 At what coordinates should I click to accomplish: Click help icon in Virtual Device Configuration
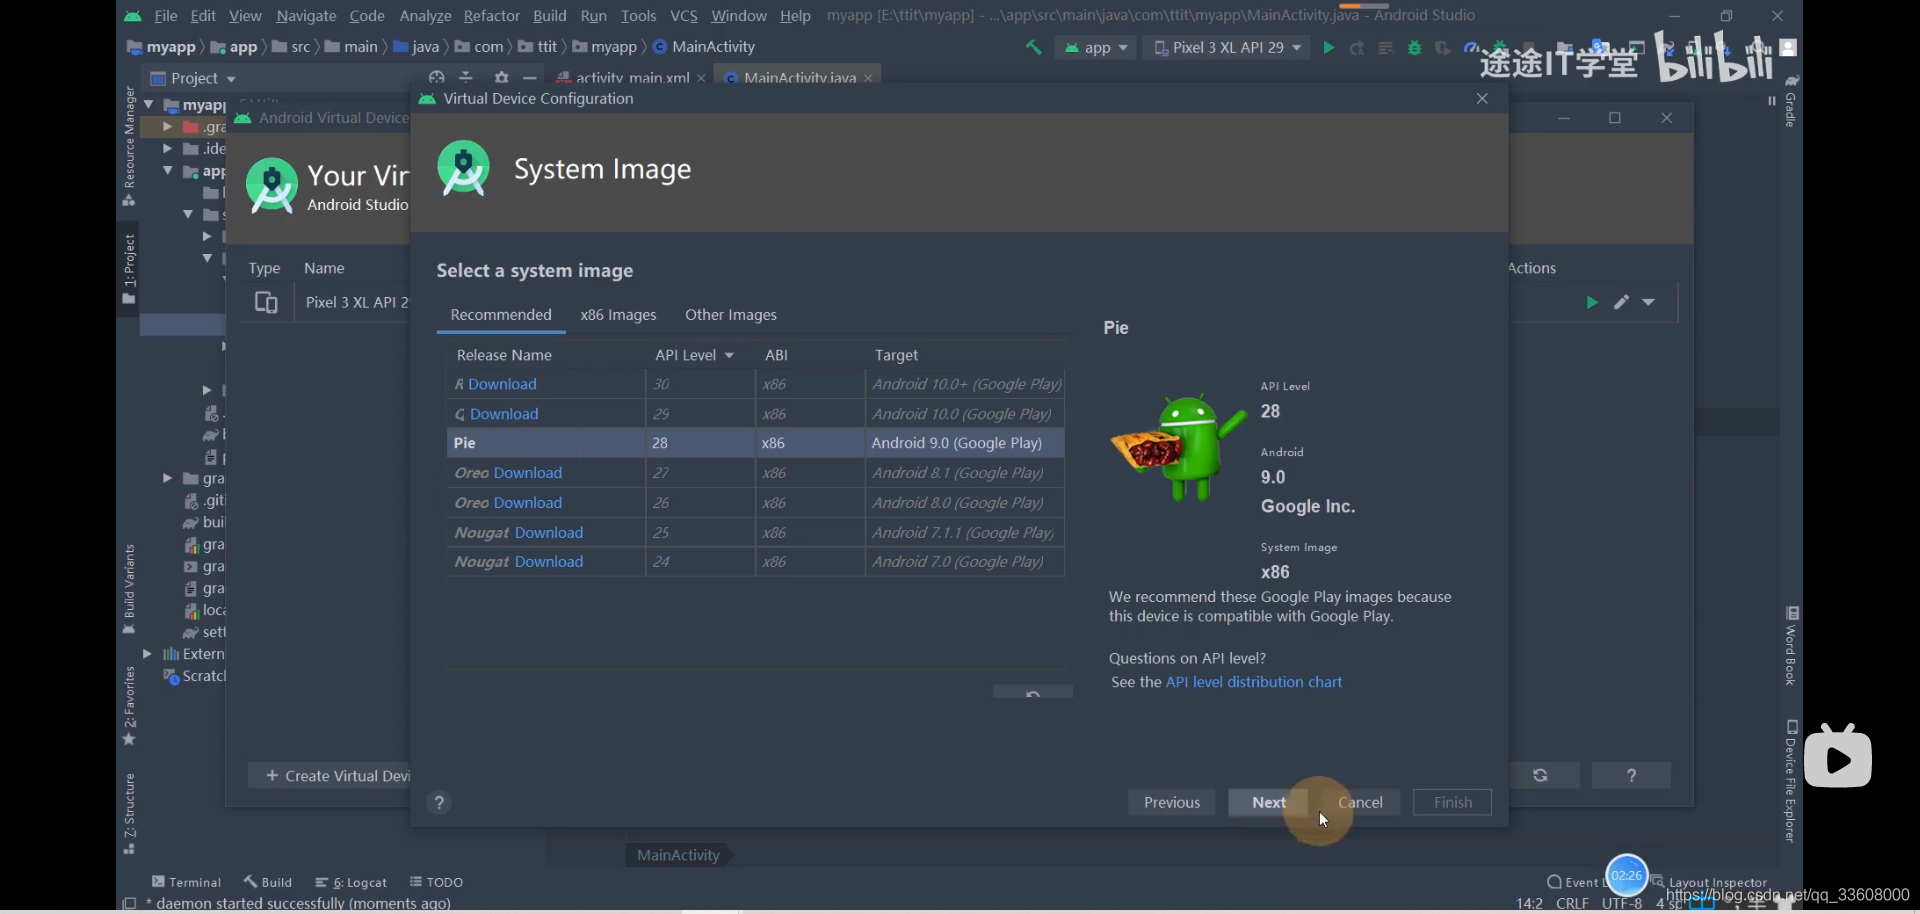(439, 802)
